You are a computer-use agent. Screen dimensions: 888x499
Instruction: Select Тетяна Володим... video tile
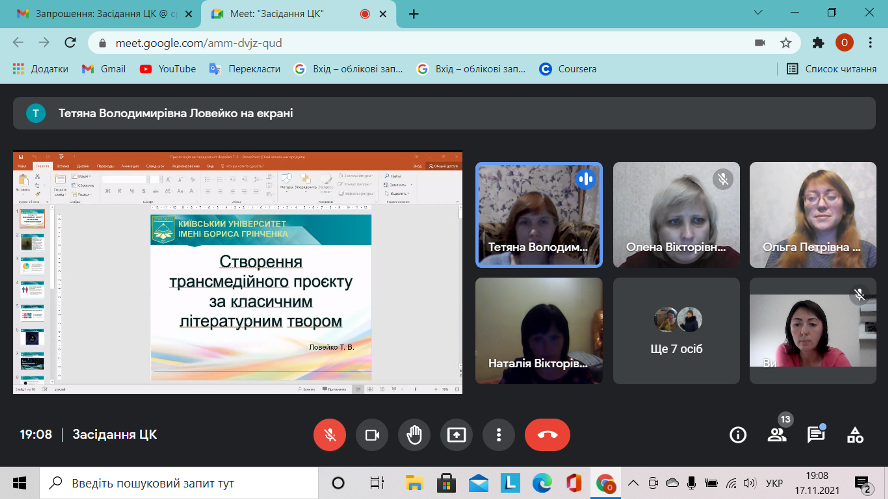(539, 215)
